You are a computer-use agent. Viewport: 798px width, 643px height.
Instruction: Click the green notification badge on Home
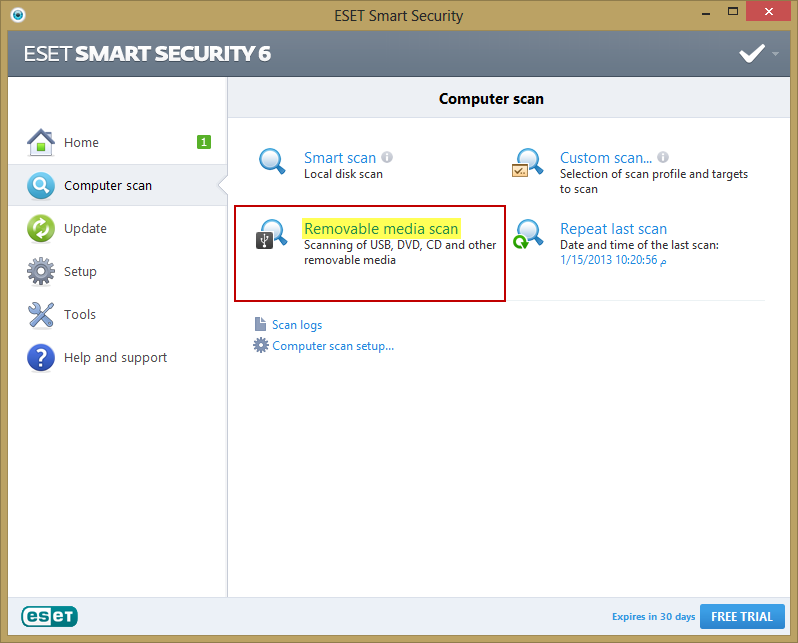[x=204, y=142]
